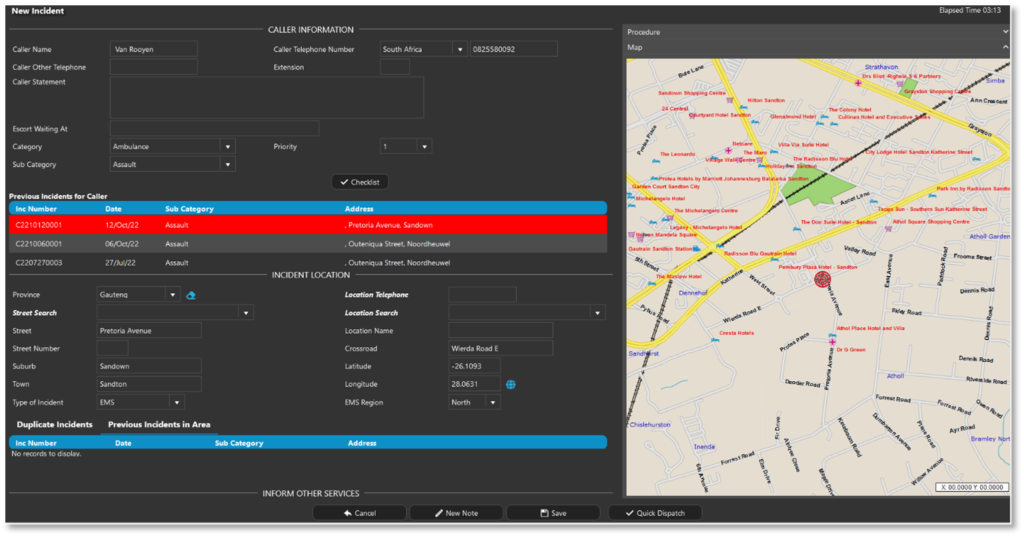Collapse the Map panel
This screenshot has height=537, width=1024.
point(1005,47)
